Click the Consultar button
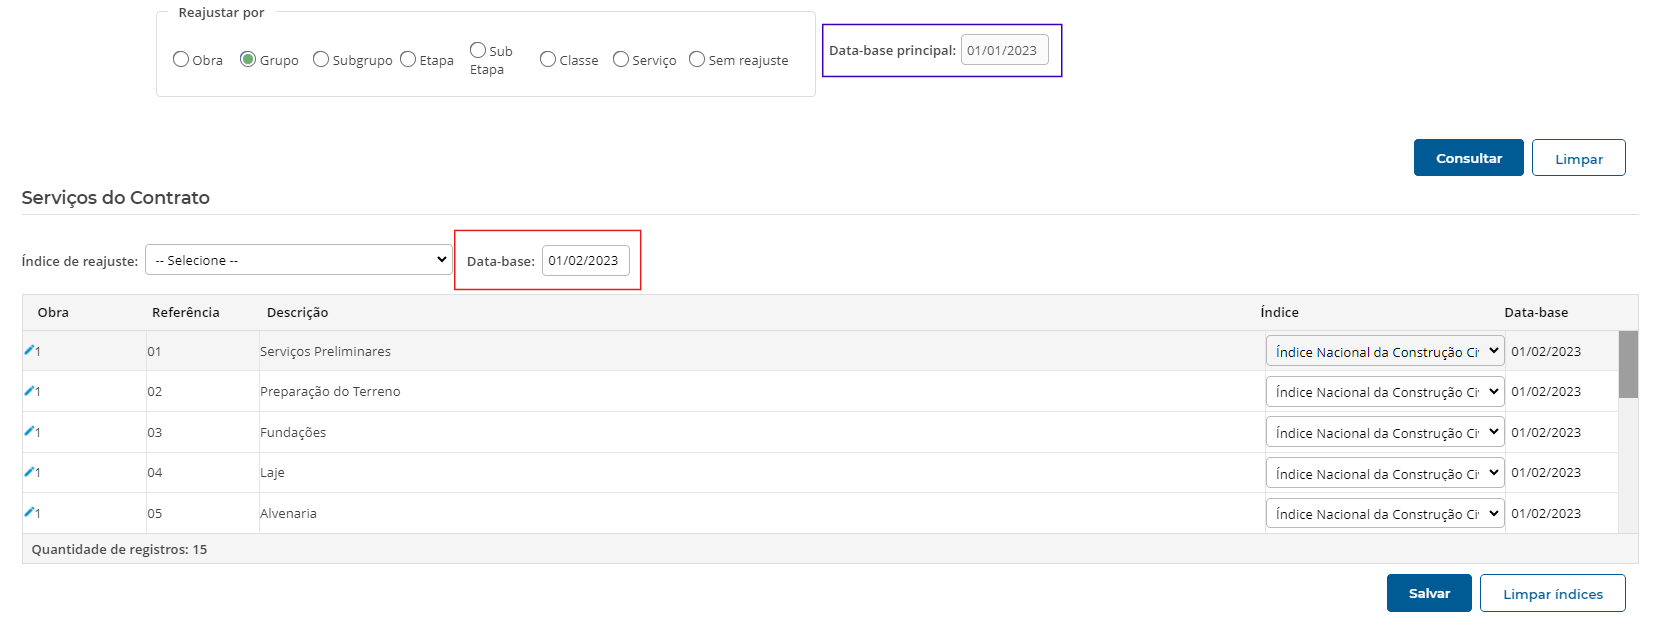The image size is (1656, 642). (x=1468, y=158)
